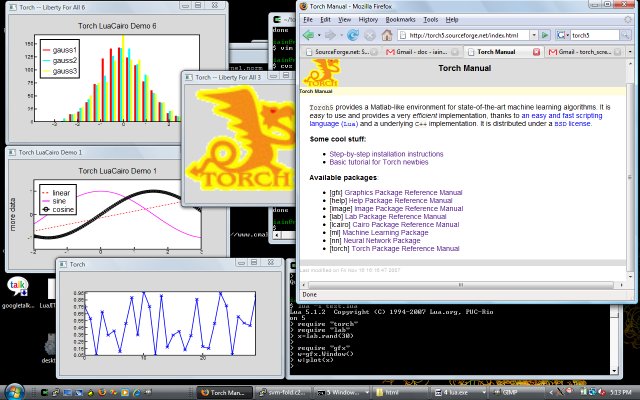Select the lua.exe taskbar button
Screen dimensions: 640x400
tap(455, 390)
